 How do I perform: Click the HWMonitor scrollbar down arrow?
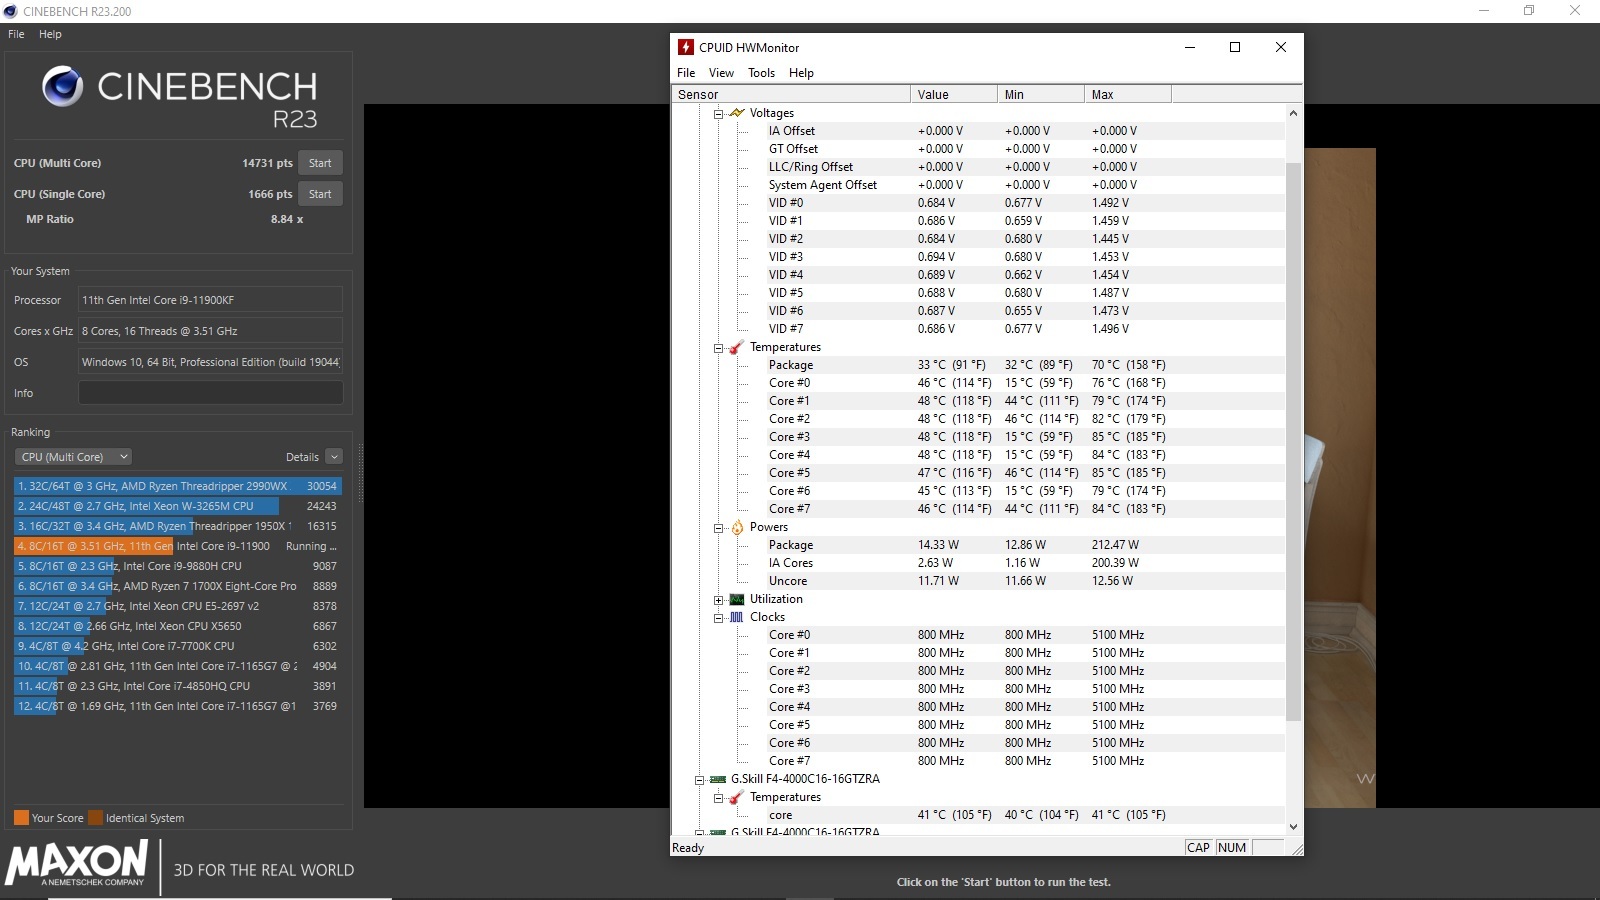pyautogui.click(x=1293, y=826)
